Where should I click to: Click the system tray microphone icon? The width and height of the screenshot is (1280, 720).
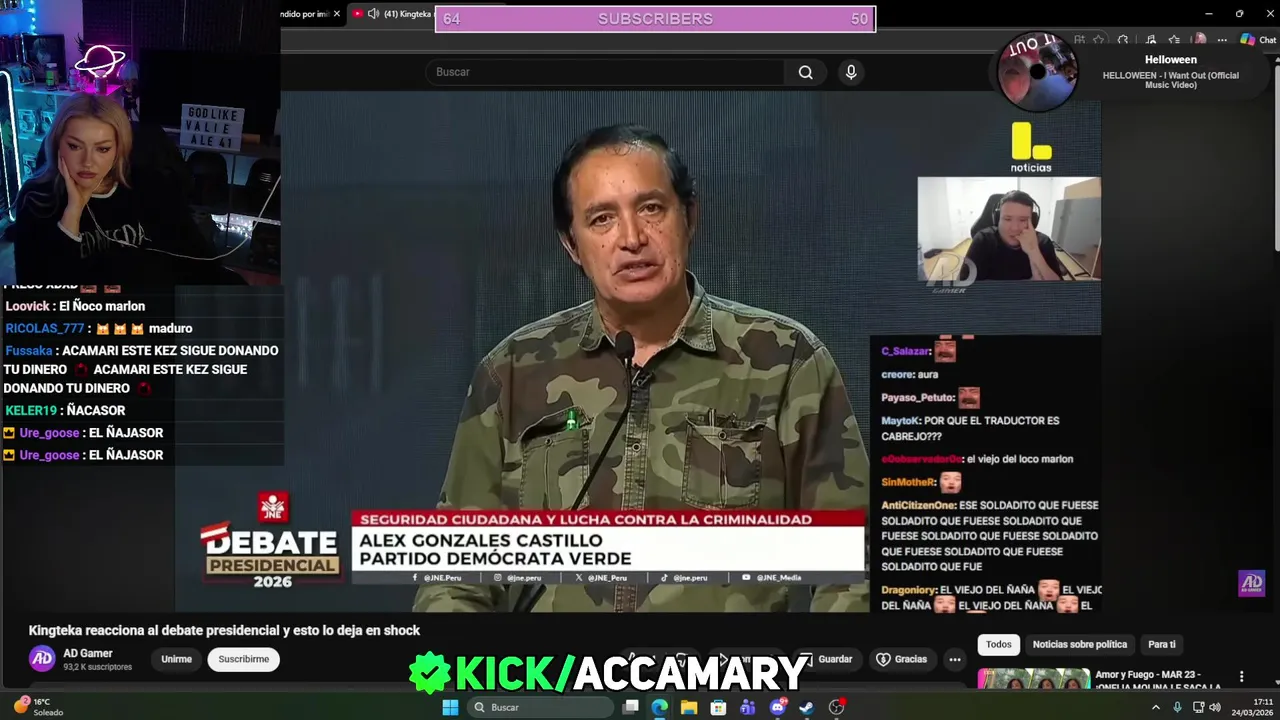1177,707
